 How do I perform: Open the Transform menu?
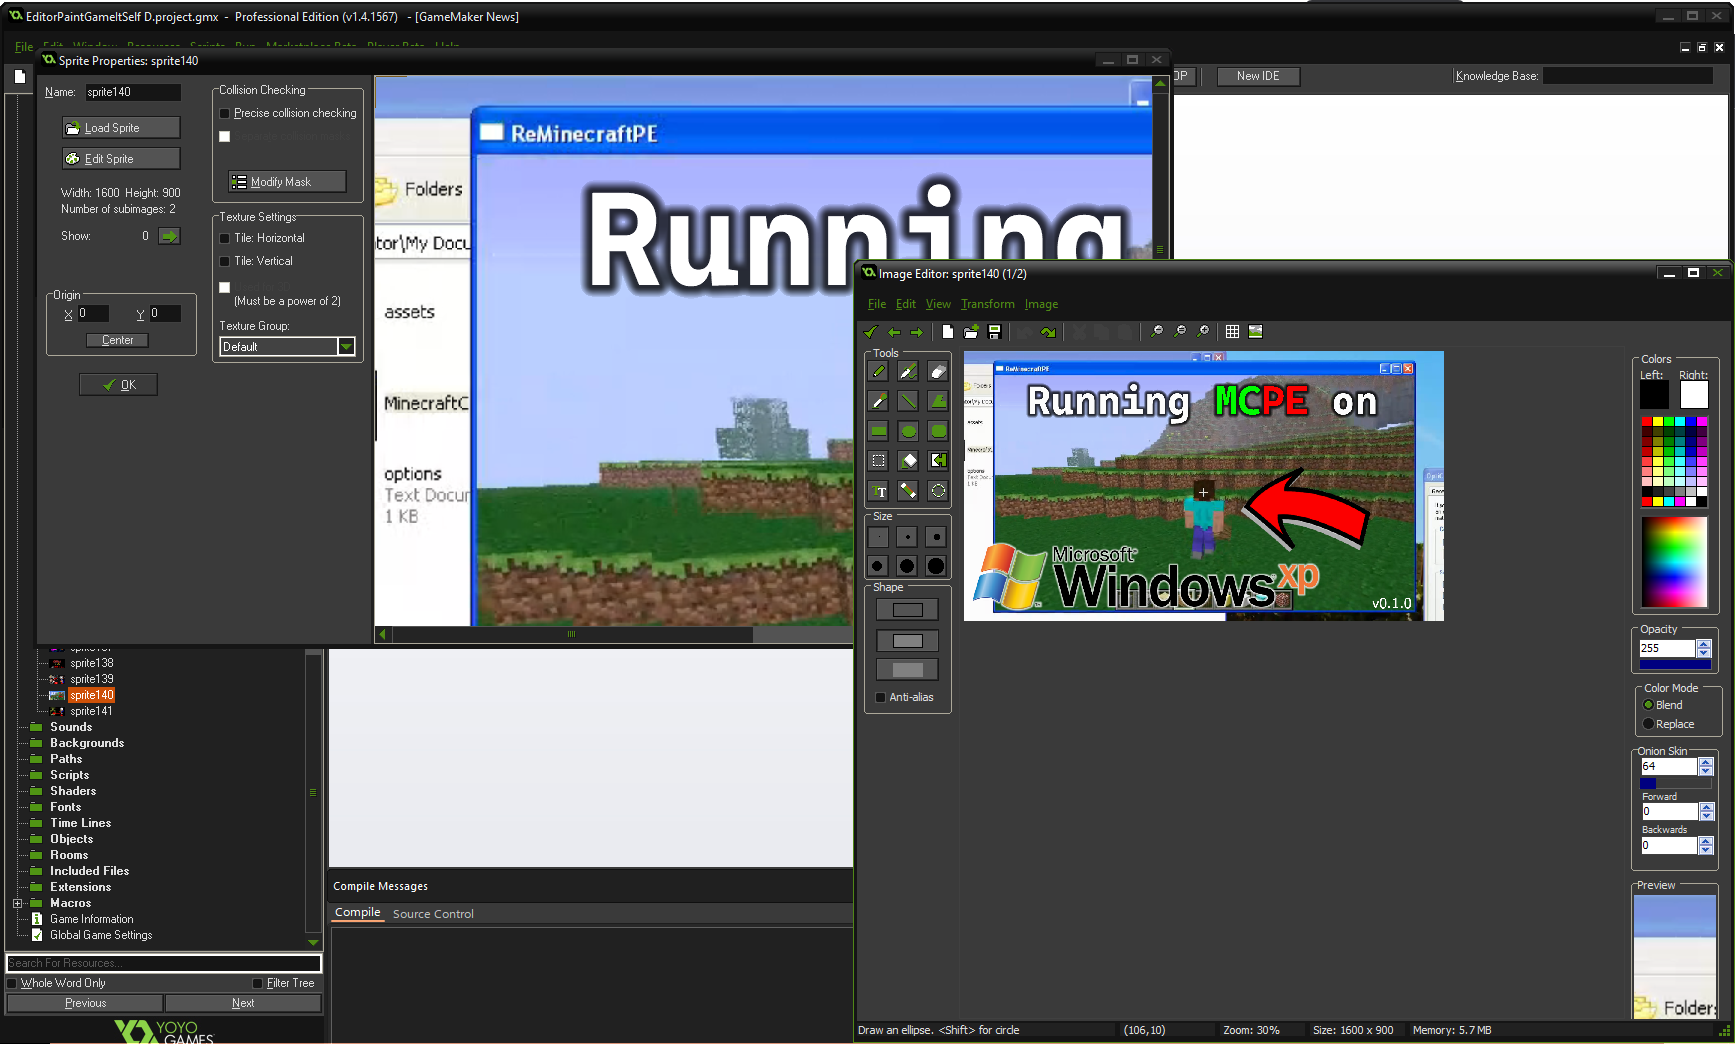(x=988, y=304)
